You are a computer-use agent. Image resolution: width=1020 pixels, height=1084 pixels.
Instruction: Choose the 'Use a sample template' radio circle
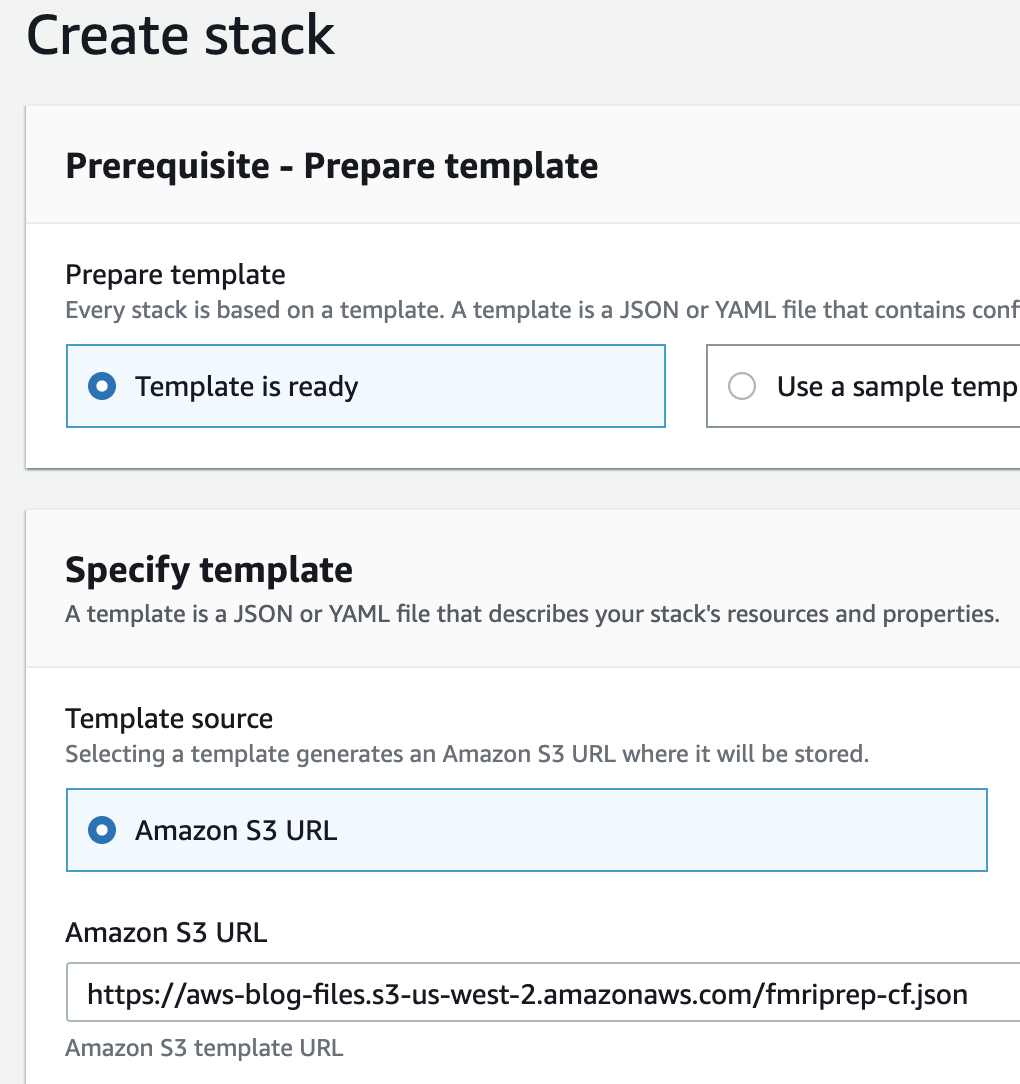pyautogui.click(x=742, y=386)
